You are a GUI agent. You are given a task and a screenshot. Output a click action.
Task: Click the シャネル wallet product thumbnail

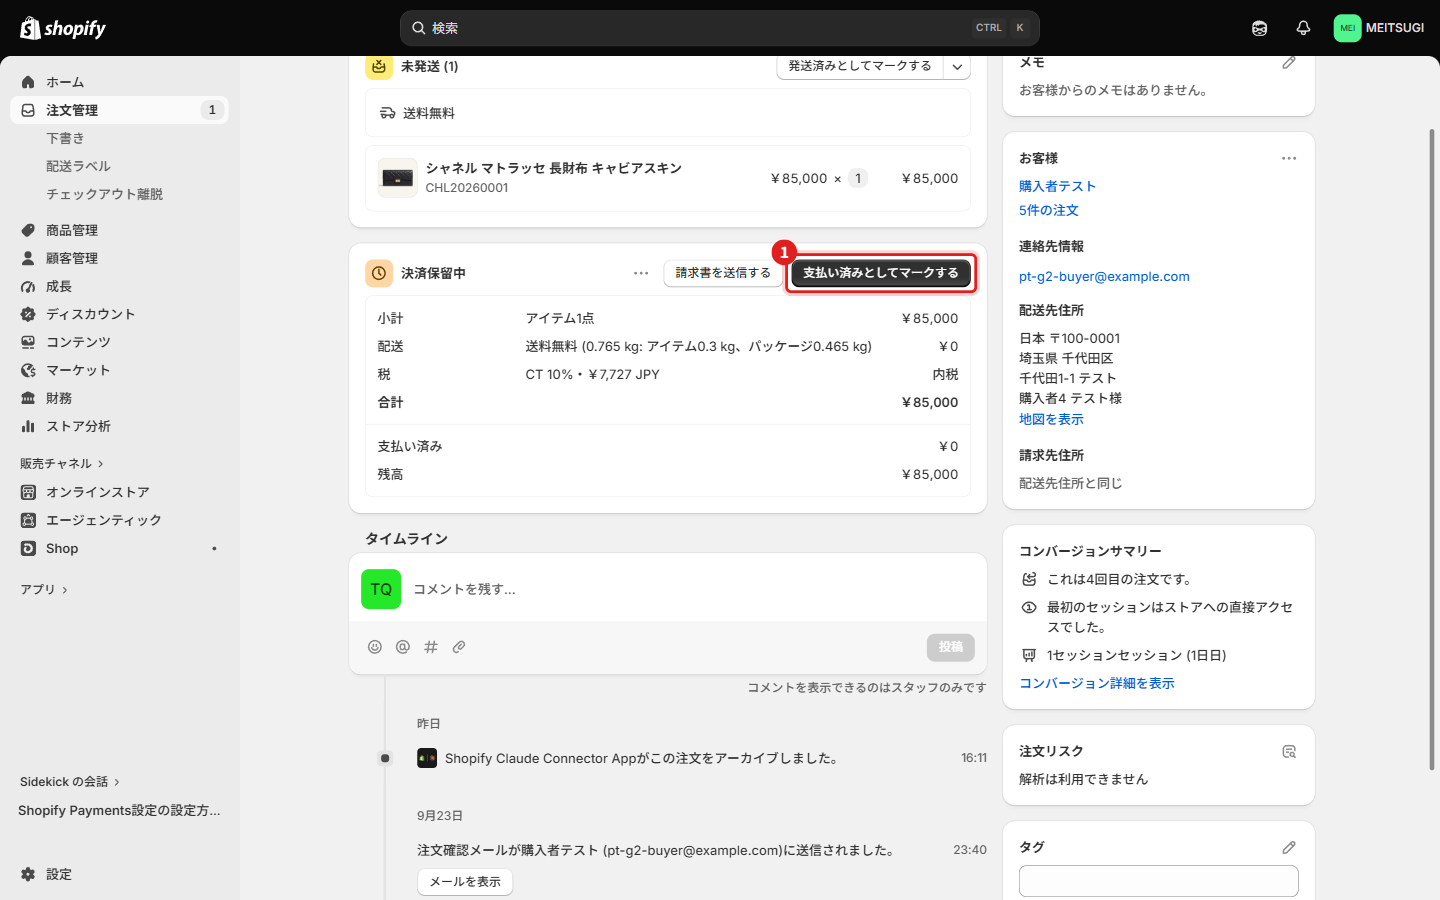coord(398,178)
